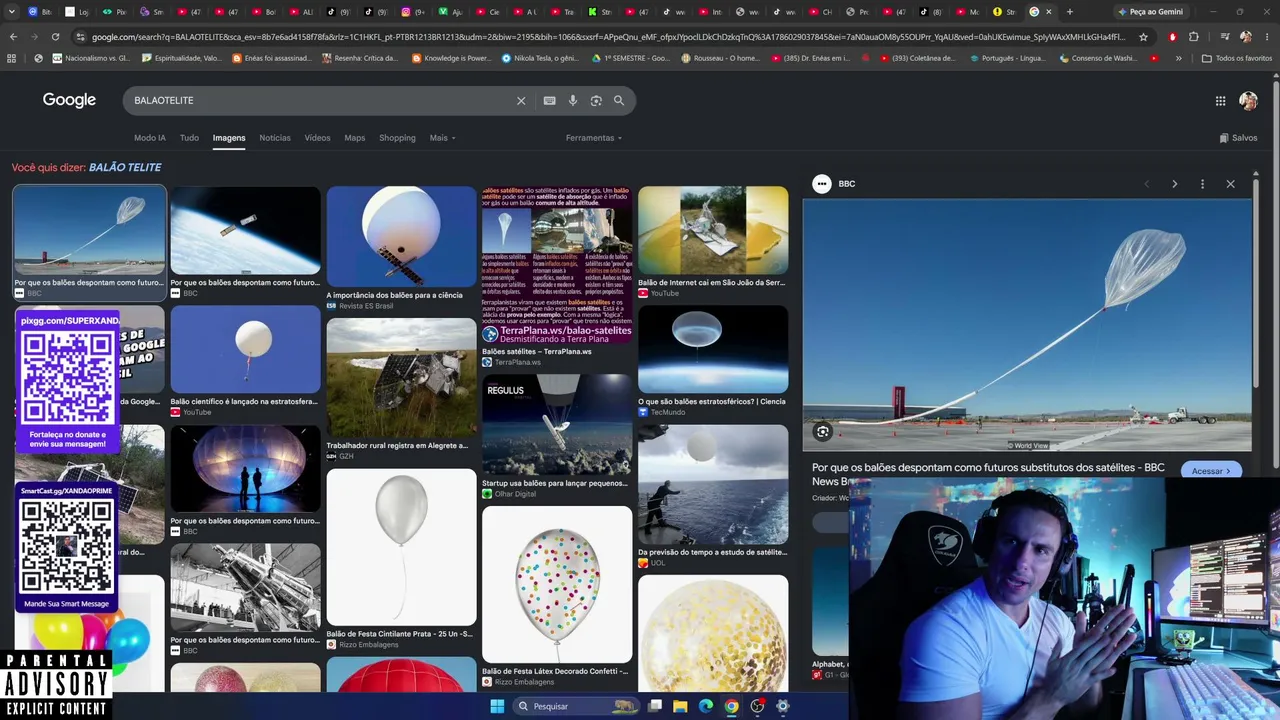Open a new browser tab
The height and width of the screenshot is (720, 1280).
pos(1070,12)
